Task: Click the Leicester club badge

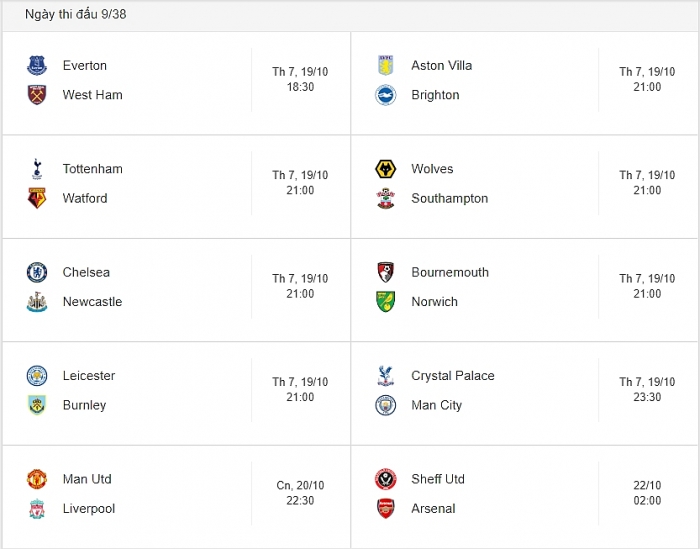Action: tap(37, 376)
